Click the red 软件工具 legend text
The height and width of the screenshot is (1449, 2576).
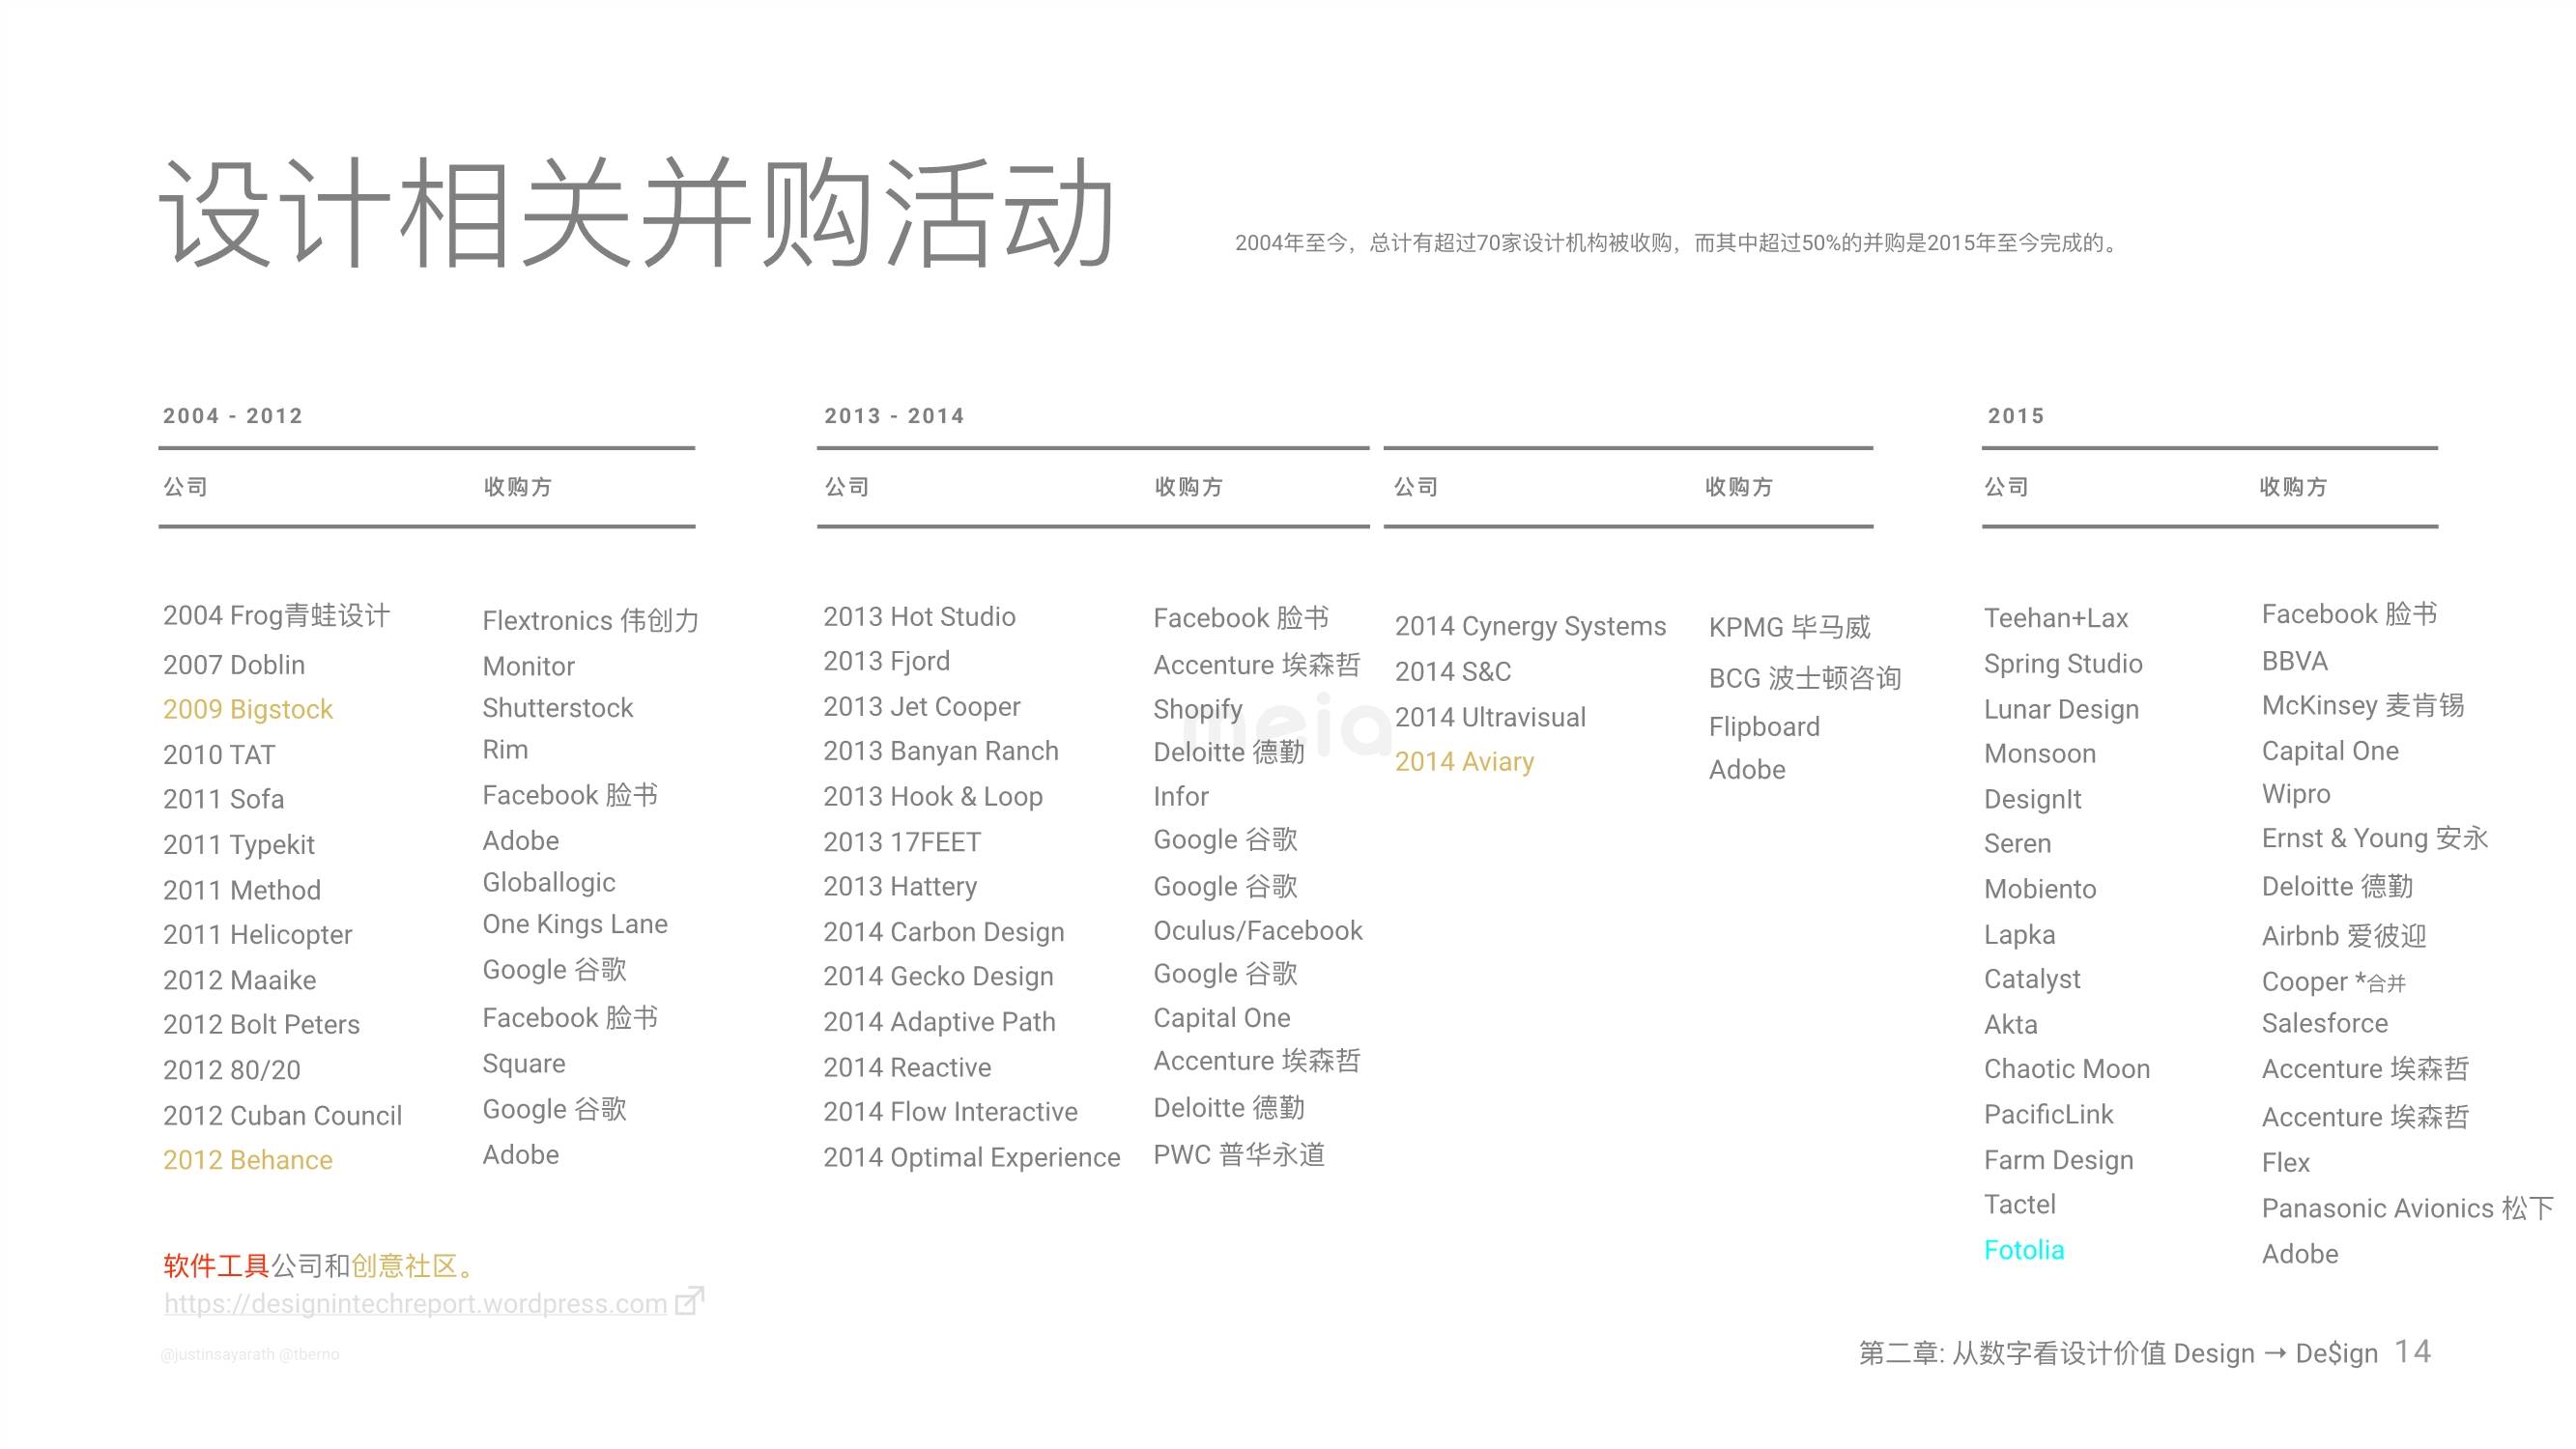coord(216,1266)
